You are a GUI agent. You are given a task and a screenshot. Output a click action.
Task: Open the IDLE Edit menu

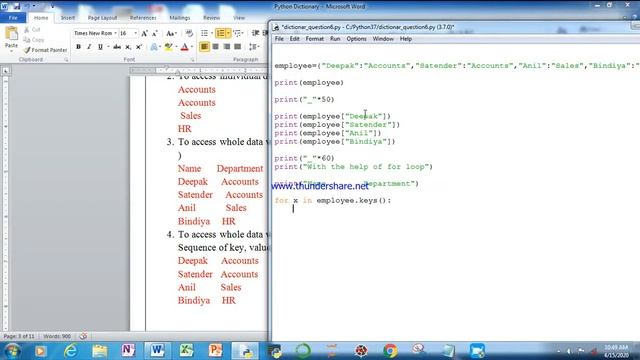pos(294,39)
